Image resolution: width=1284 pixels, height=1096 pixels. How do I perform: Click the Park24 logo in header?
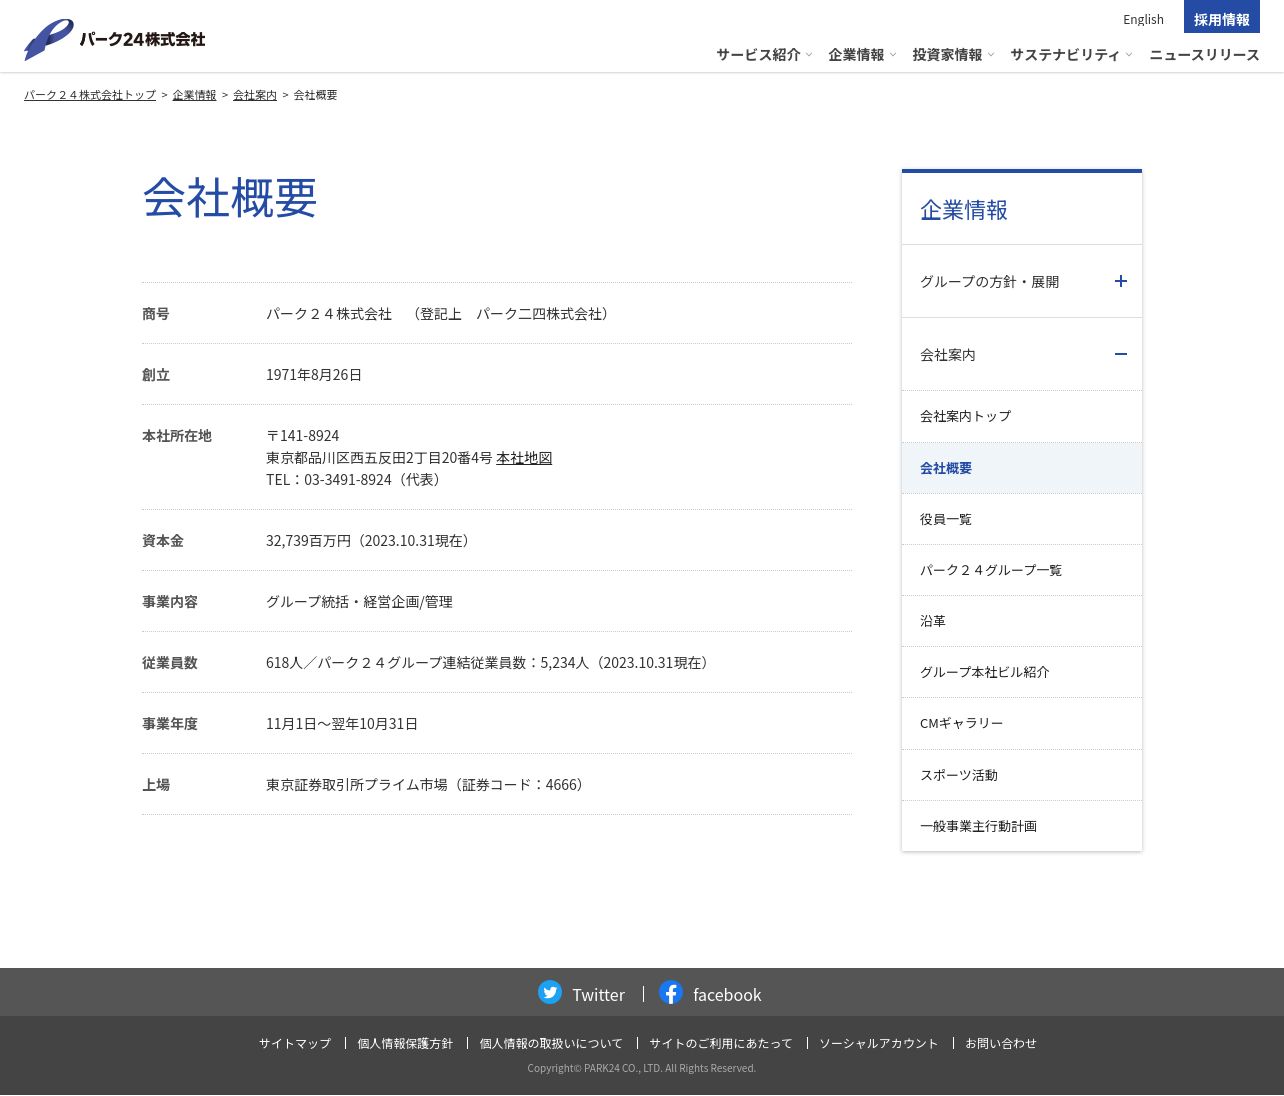click(x=114, y=39)
